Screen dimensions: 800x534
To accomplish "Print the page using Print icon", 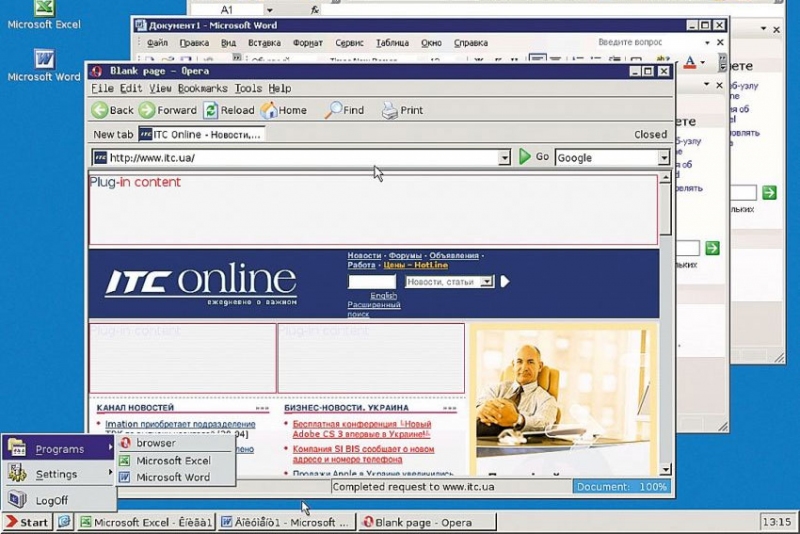I will (x=401, y=110).
